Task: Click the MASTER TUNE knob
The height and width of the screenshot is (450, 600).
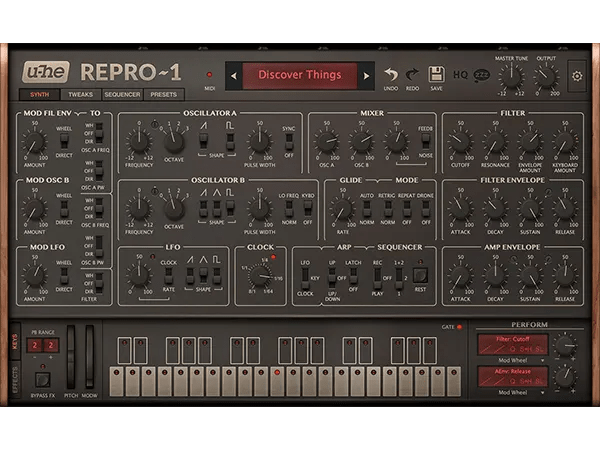Action: tap(511, 77)
